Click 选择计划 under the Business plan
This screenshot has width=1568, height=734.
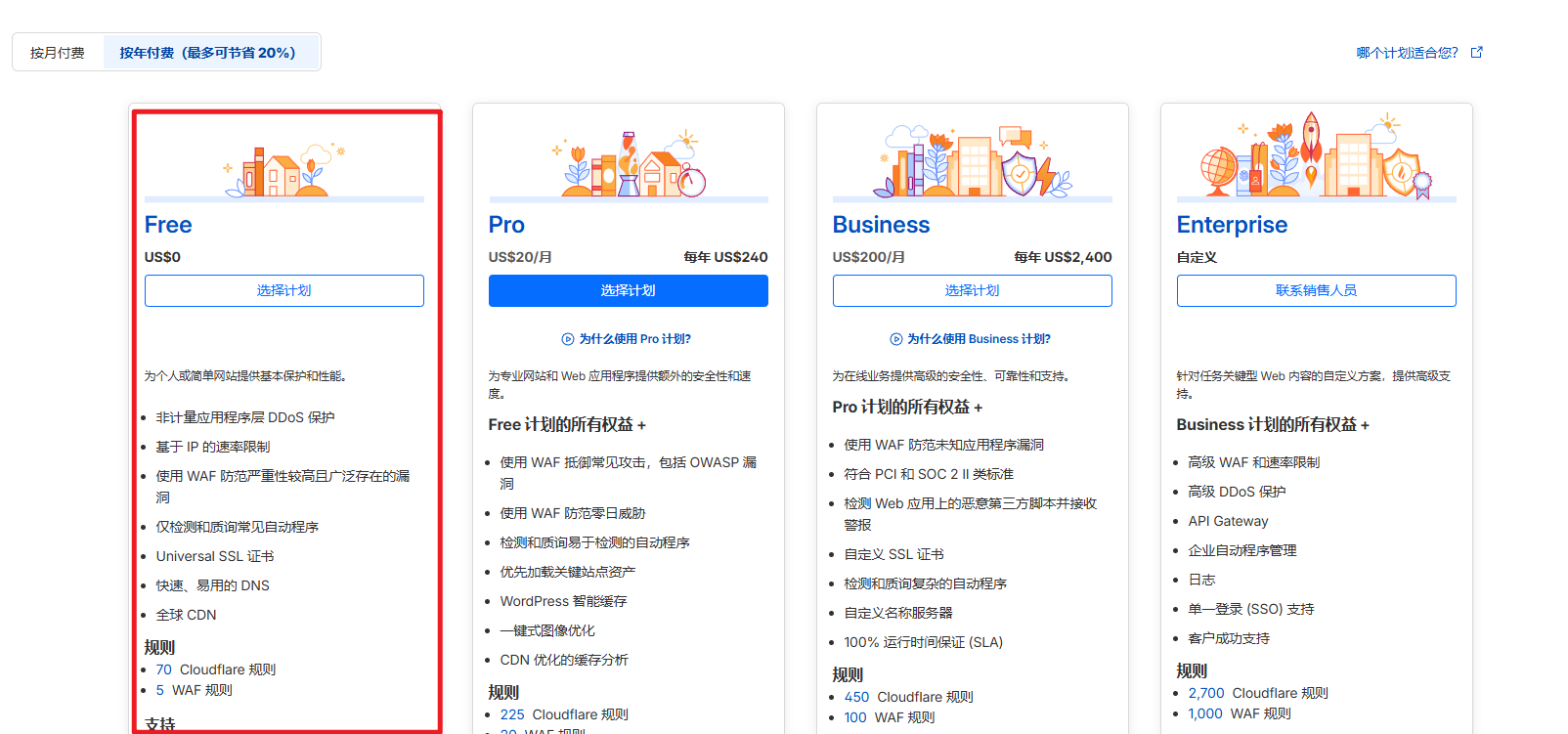pos(972,291)
